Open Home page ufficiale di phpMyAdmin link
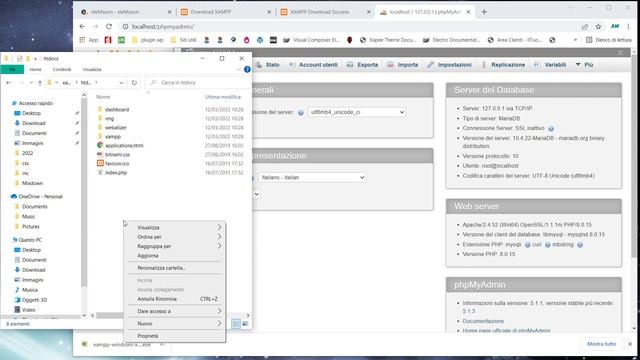 click(x=506, y=331)
